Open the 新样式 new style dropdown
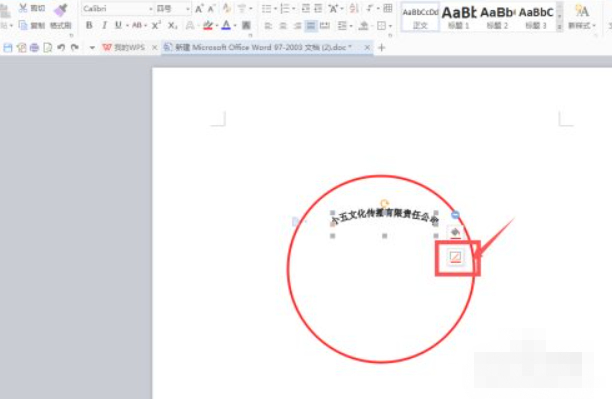612x399 pixels. click(582, 18)
